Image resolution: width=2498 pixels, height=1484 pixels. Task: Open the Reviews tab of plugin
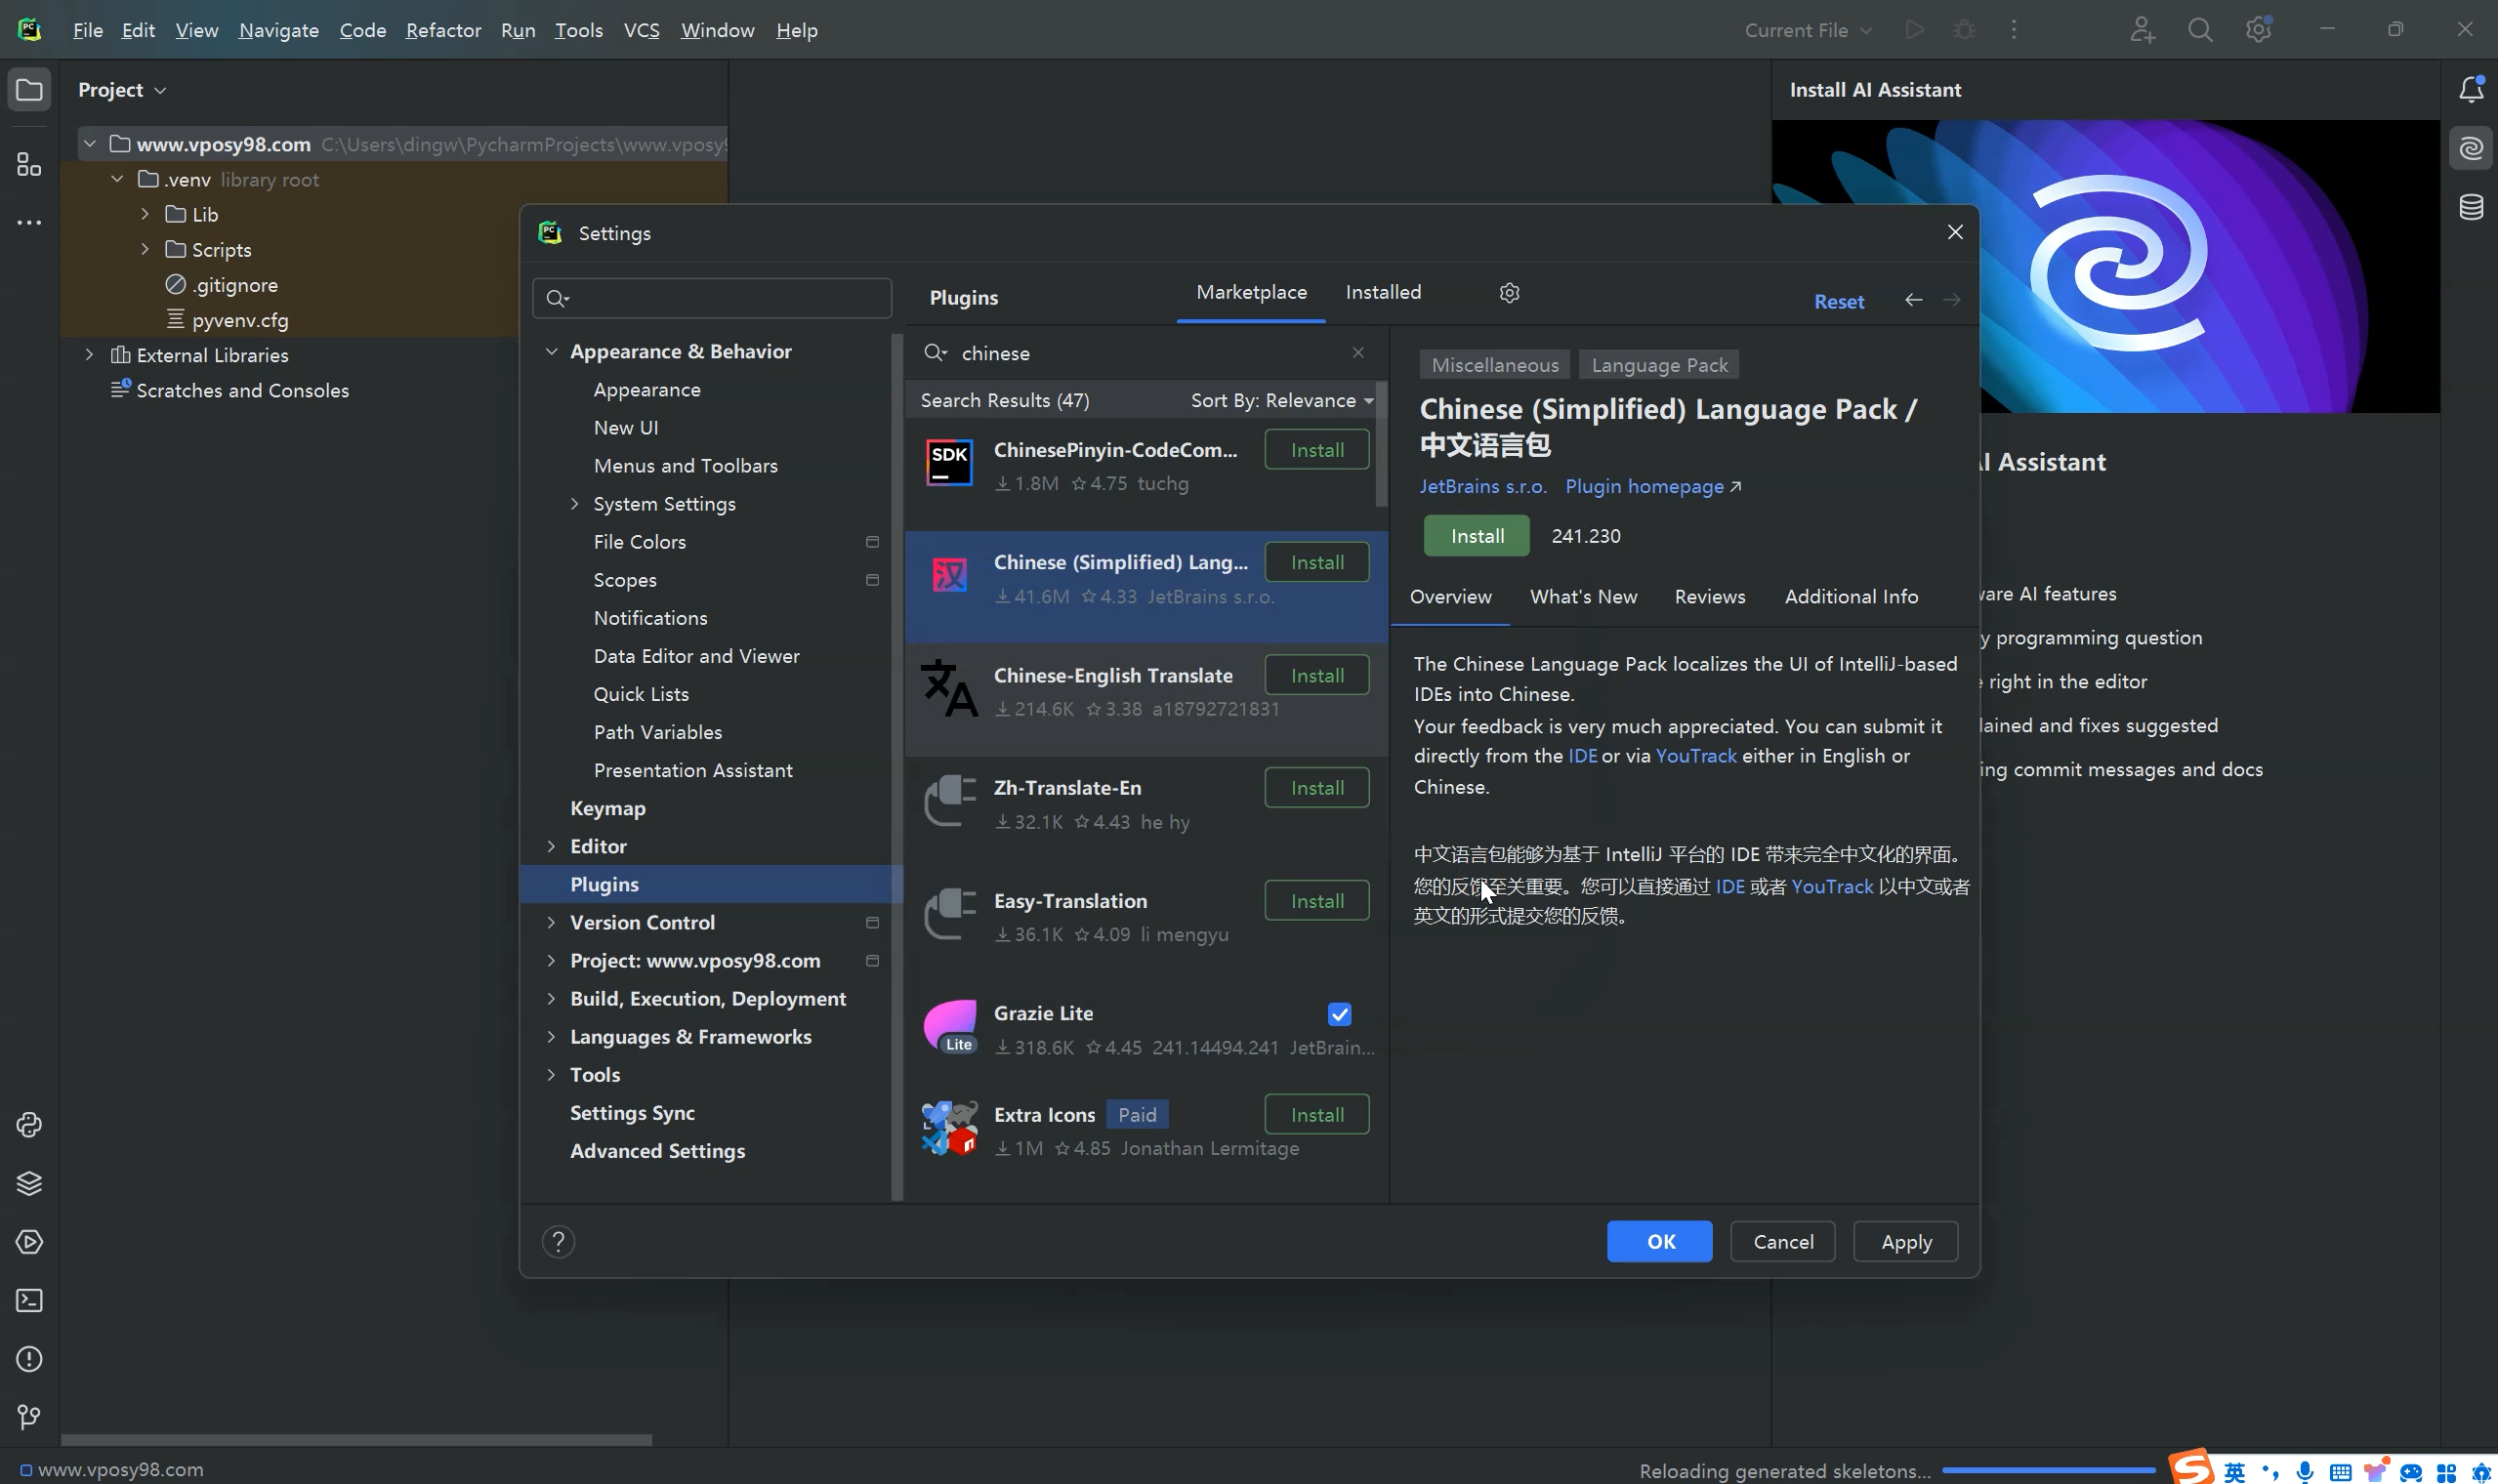[x=1709, y=596]
